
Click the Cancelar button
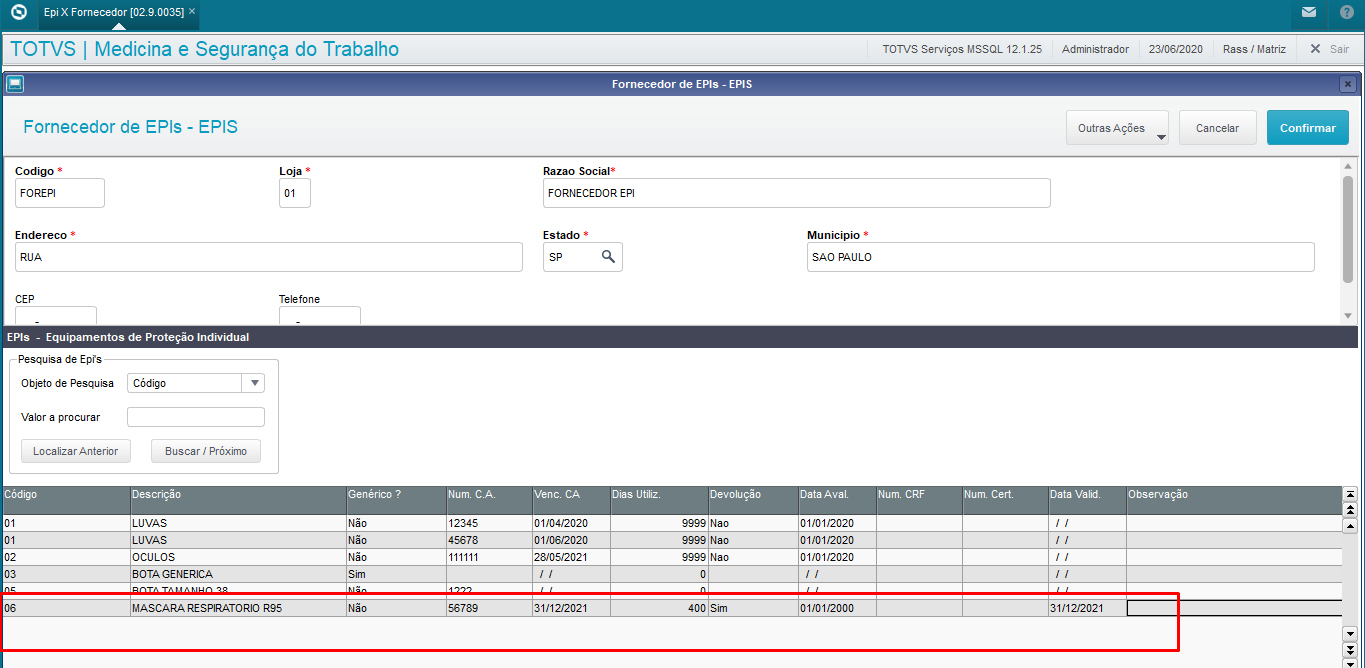[1217, 128]
